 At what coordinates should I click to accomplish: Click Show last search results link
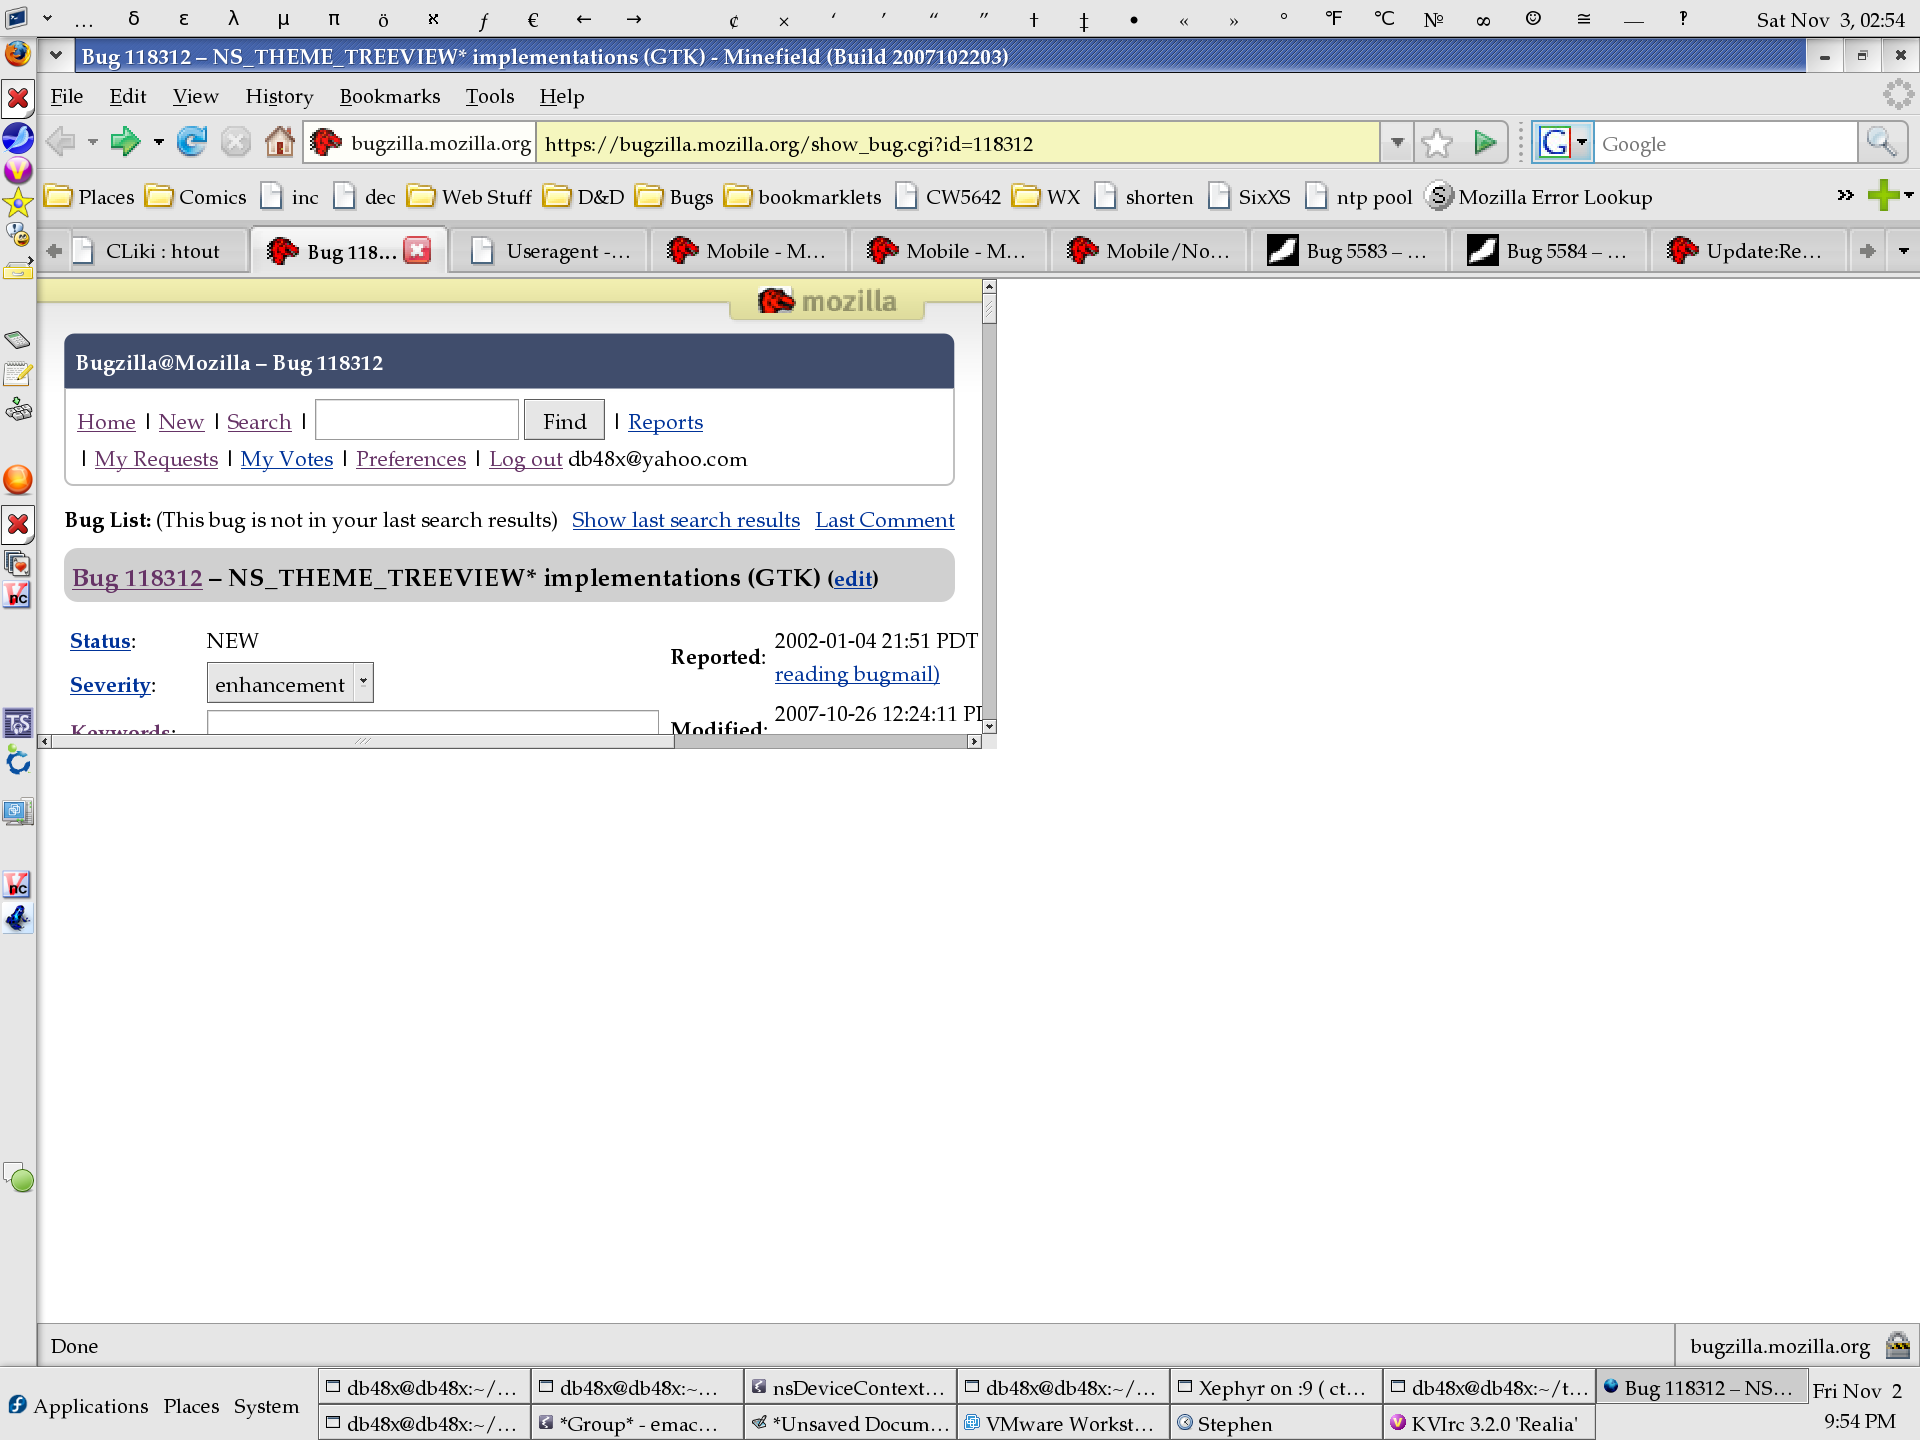coord(686,520)
